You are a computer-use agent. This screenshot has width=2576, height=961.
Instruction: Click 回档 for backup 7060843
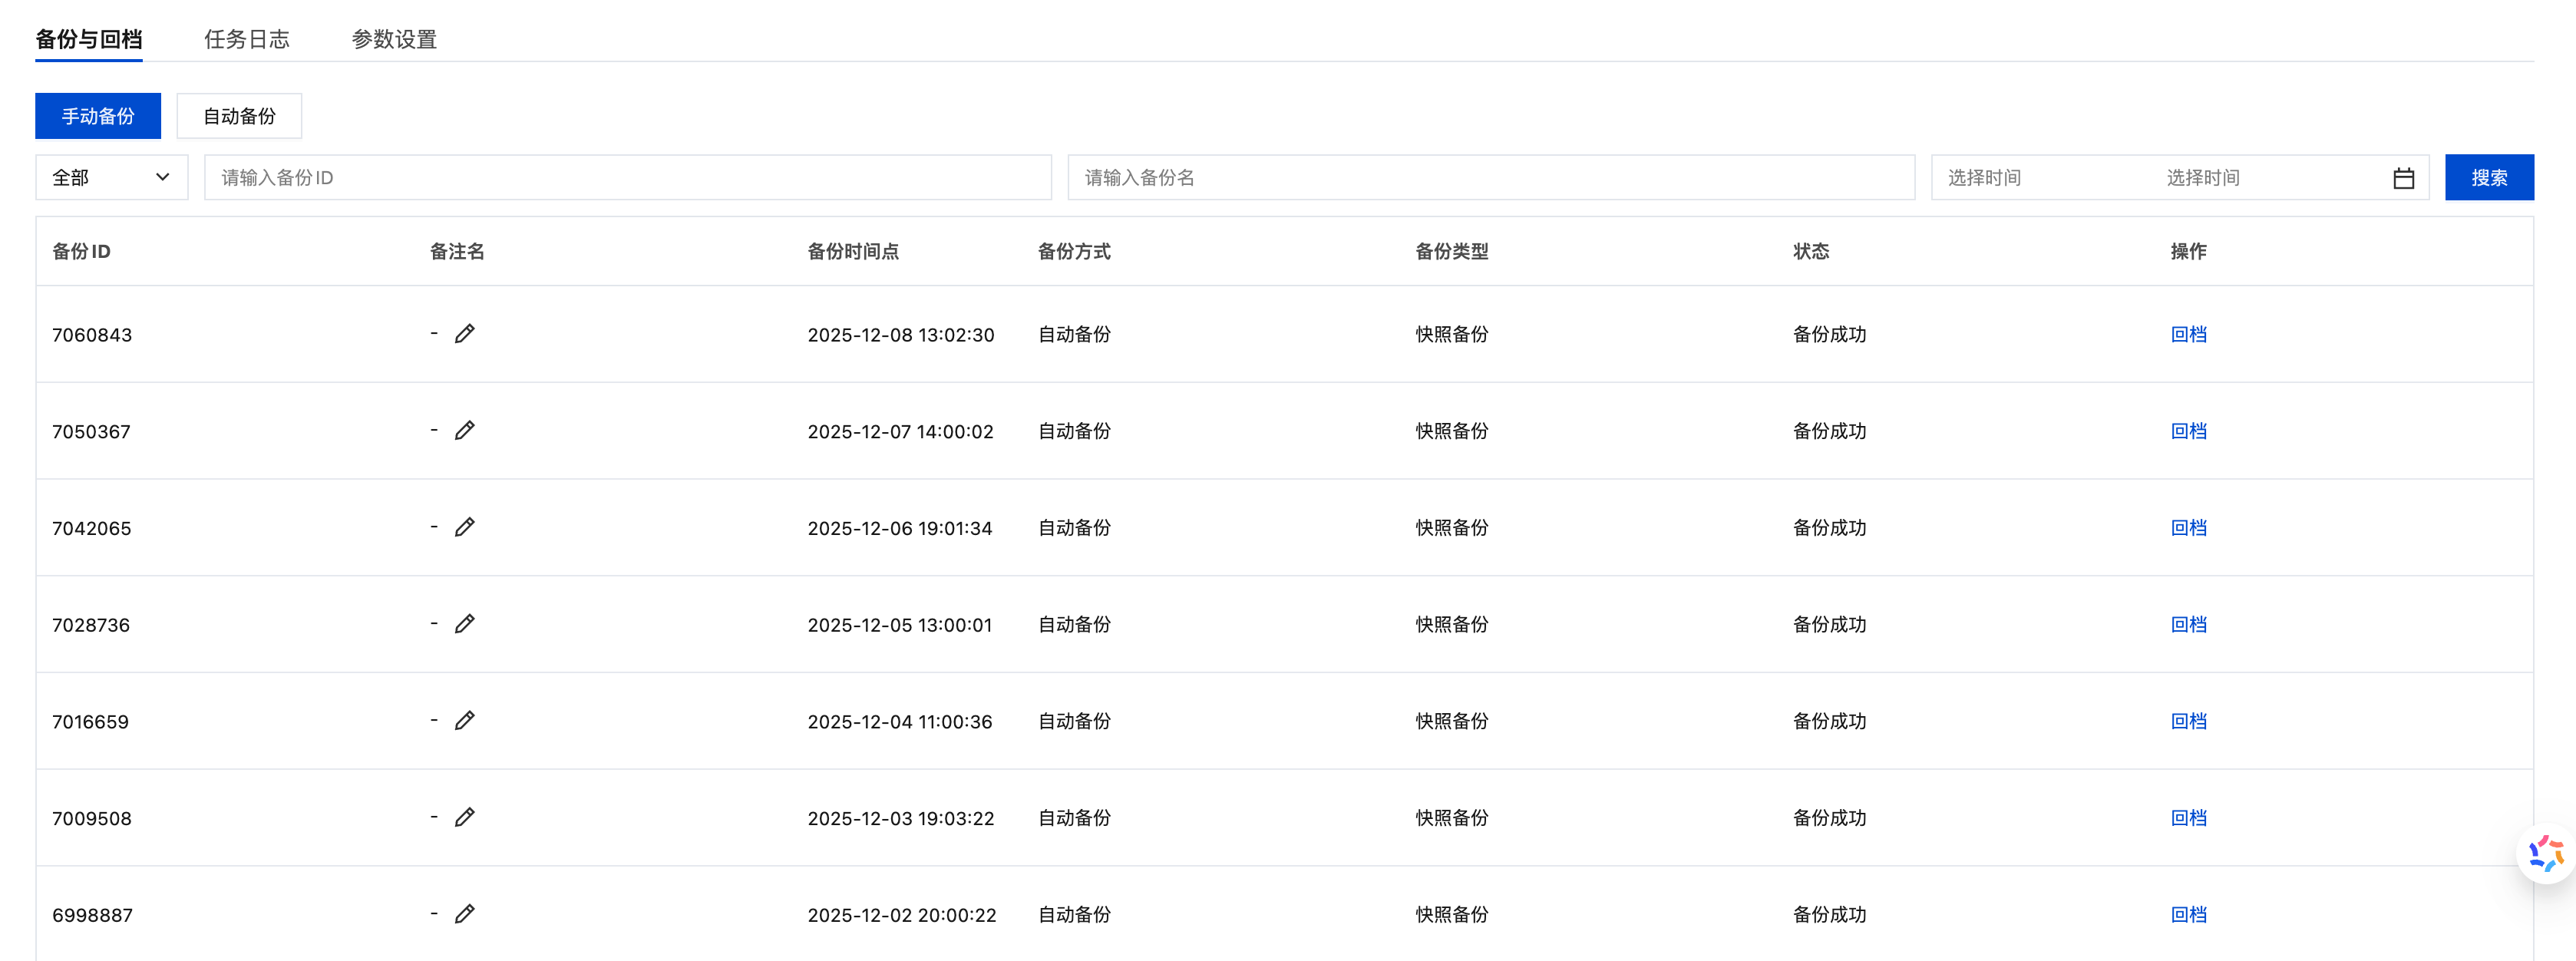[x=2188, y=334]
